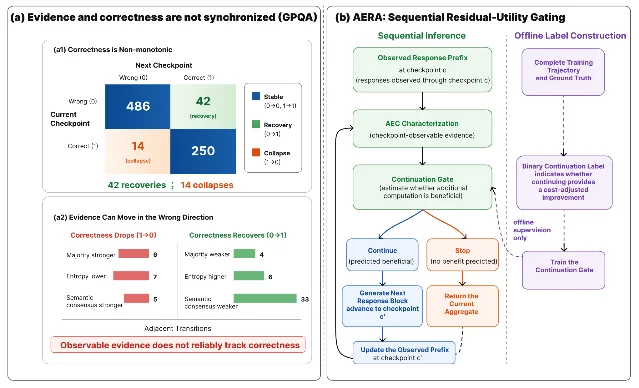Select the 14 collapse matrix cell

138,151
